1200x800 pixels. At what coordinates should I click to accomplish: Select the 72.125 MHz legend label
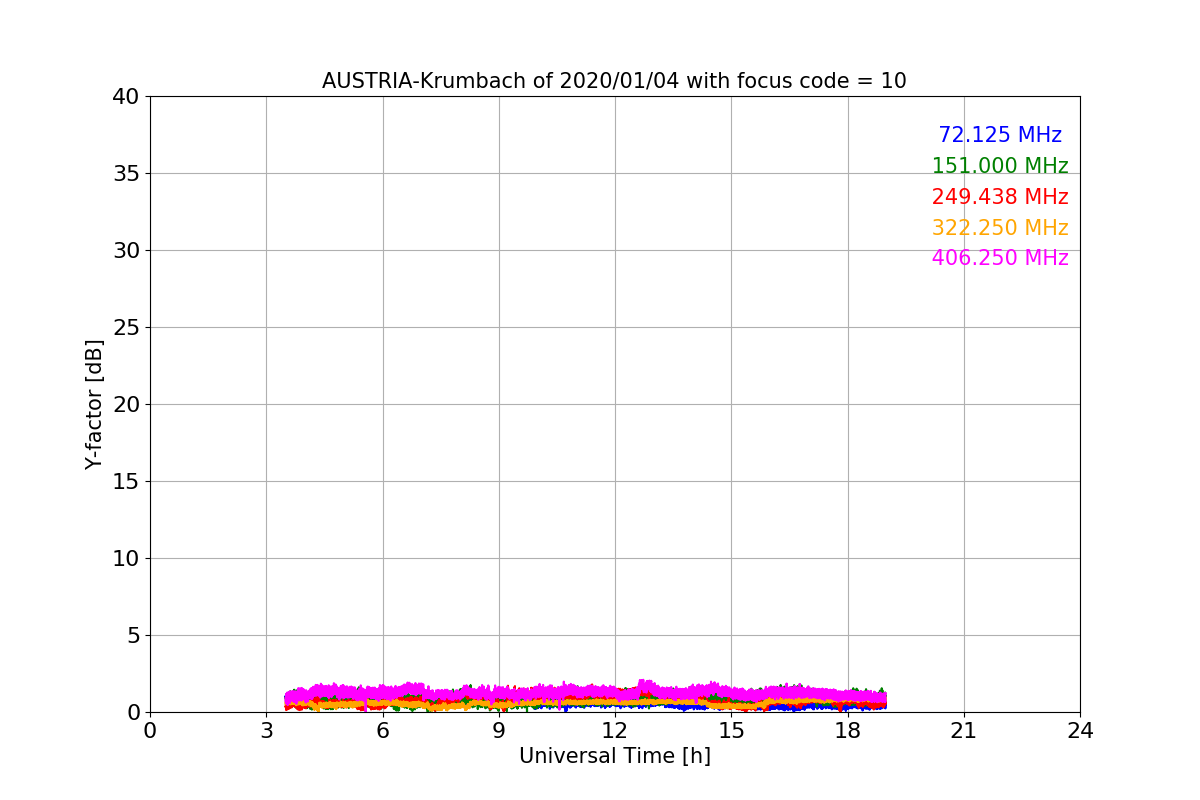click(1000, 135)
